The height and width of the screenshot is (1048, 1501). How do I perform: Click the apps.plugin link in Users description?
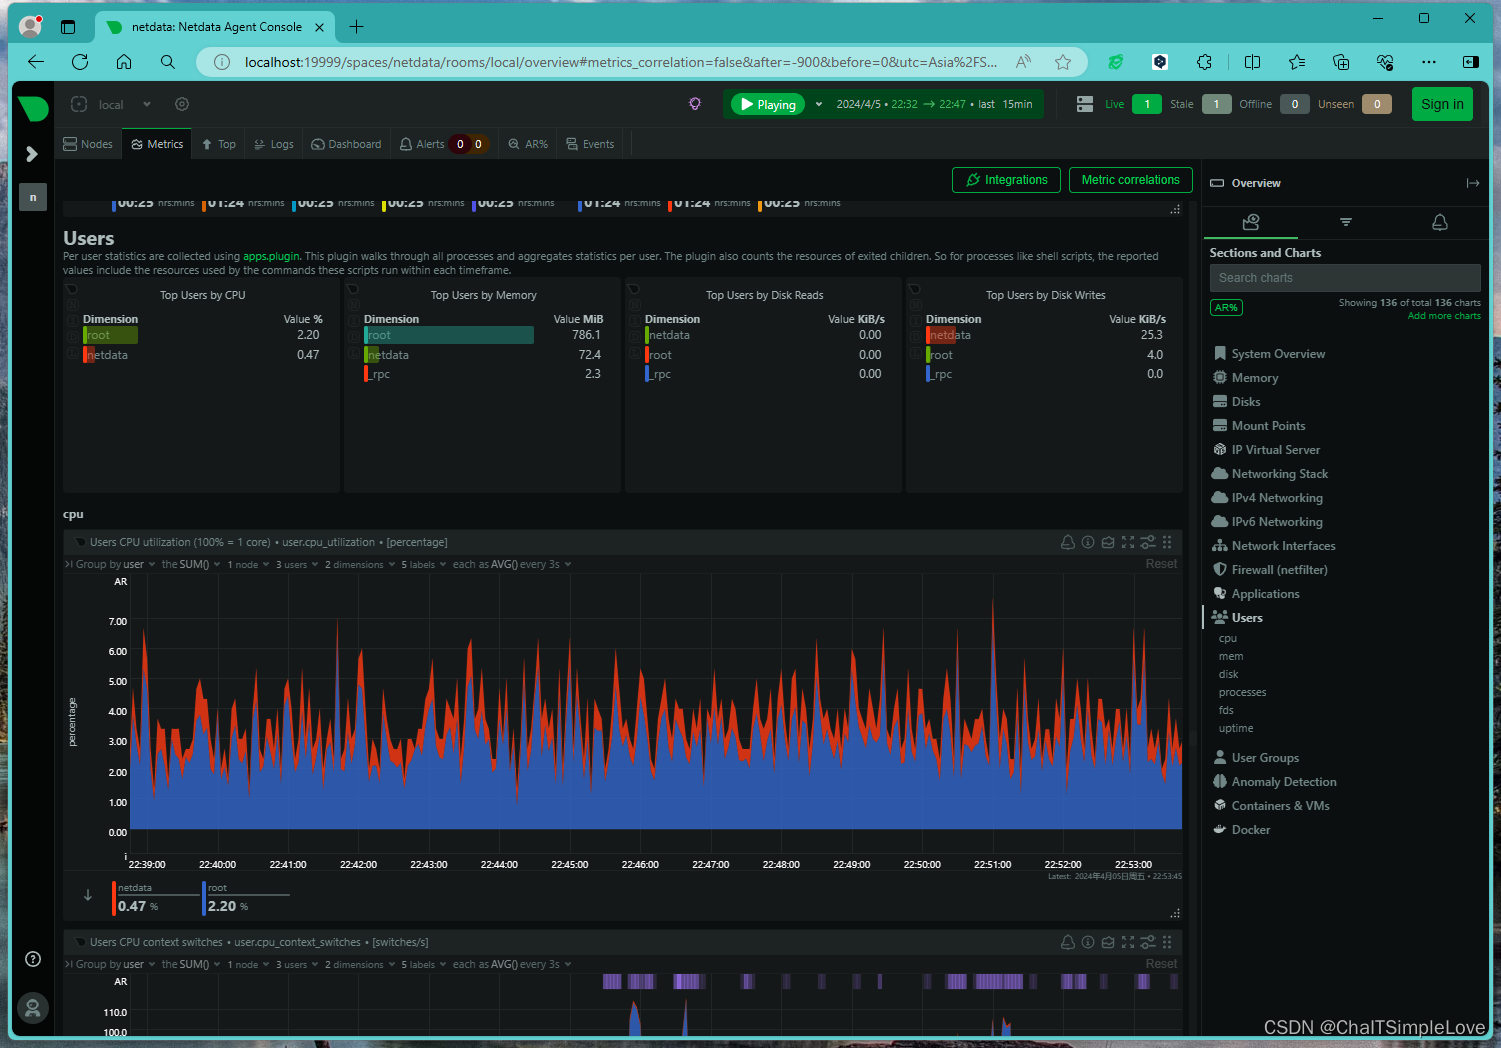coord(271,256)
